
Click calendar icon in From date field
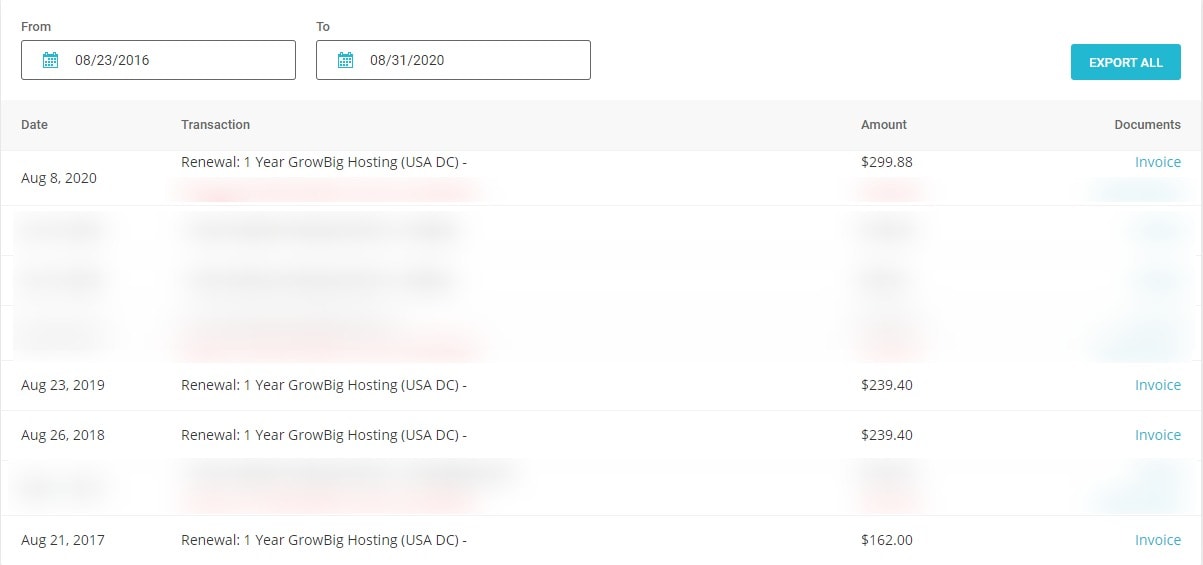coord(51,60)
